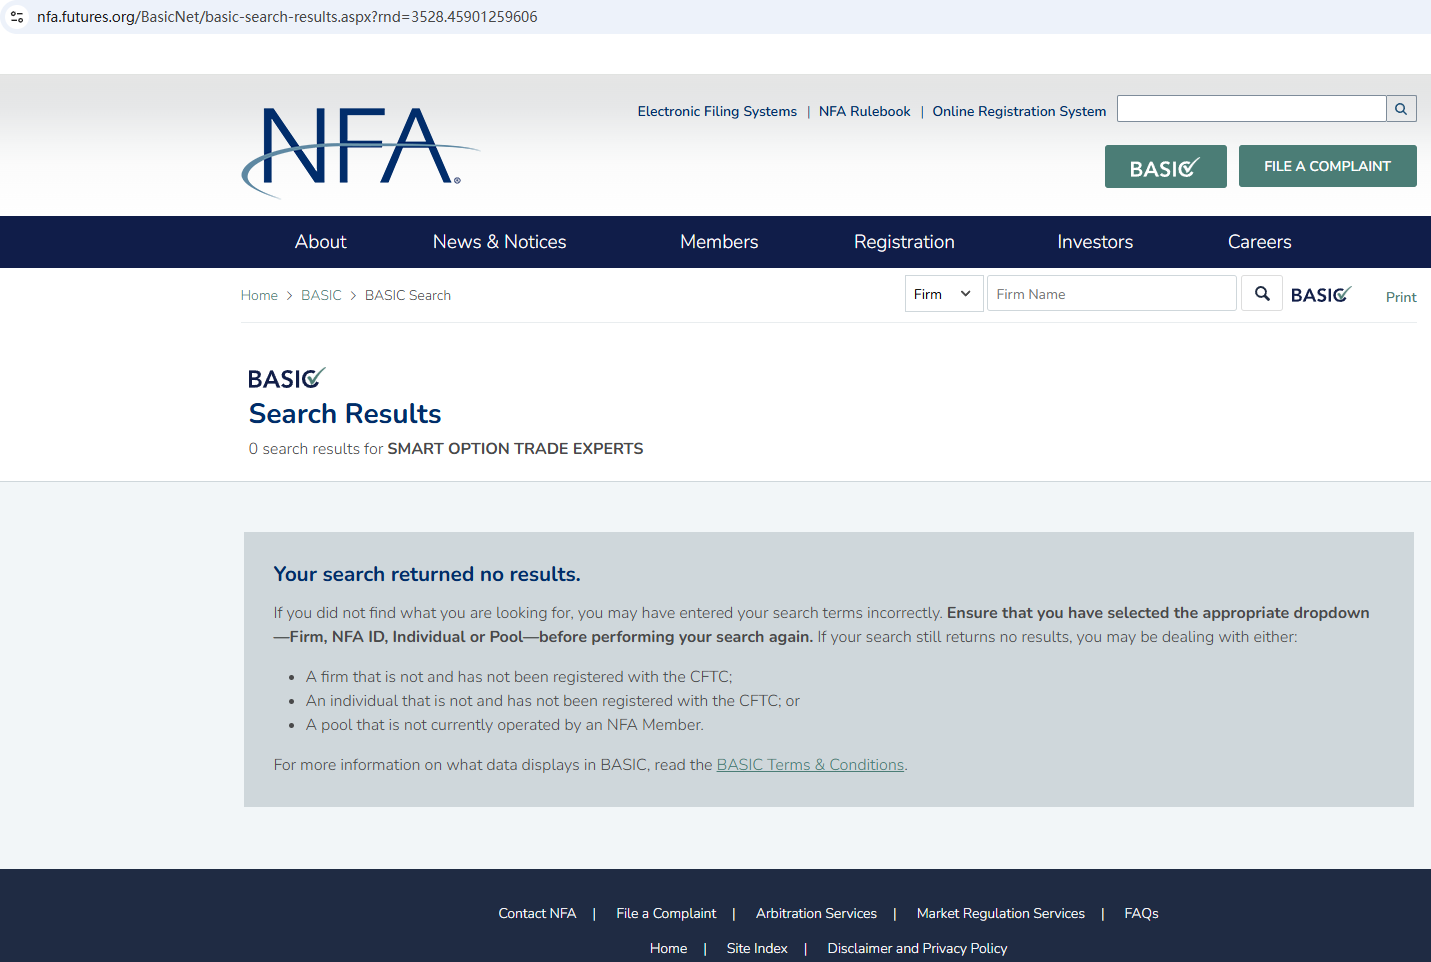The image size is (1431, 962).
Task: Click the browser address bar URL
Action: (287, 17)
